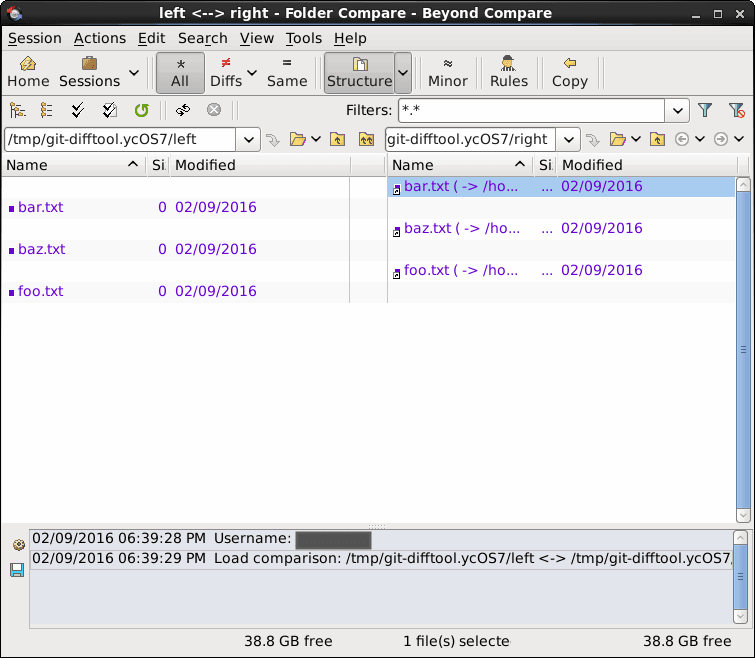Open the right browse folder dropdown arrow
Screen dimensions: 755x658
coord(636,139)
